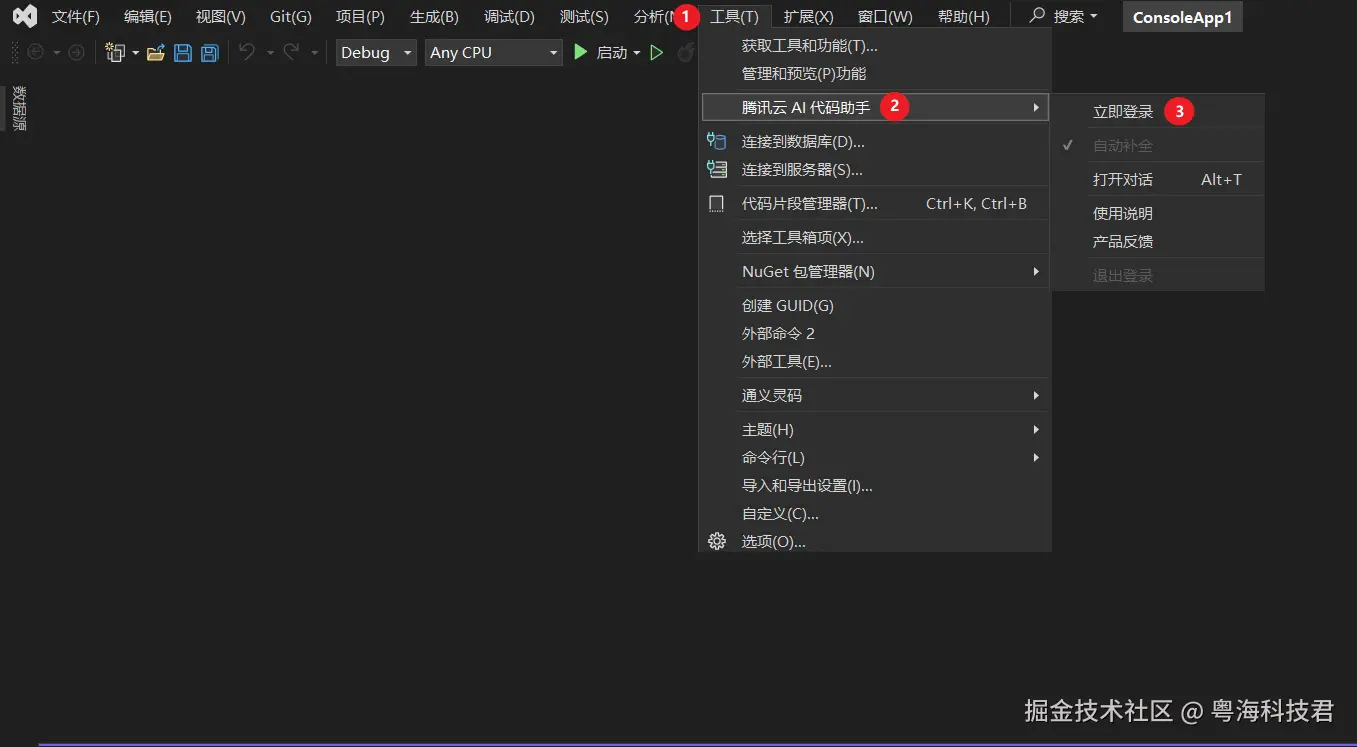1357x747 pixels.
Task: Expand the navigate backward dropdown arrow
Action: coord(56,53)
